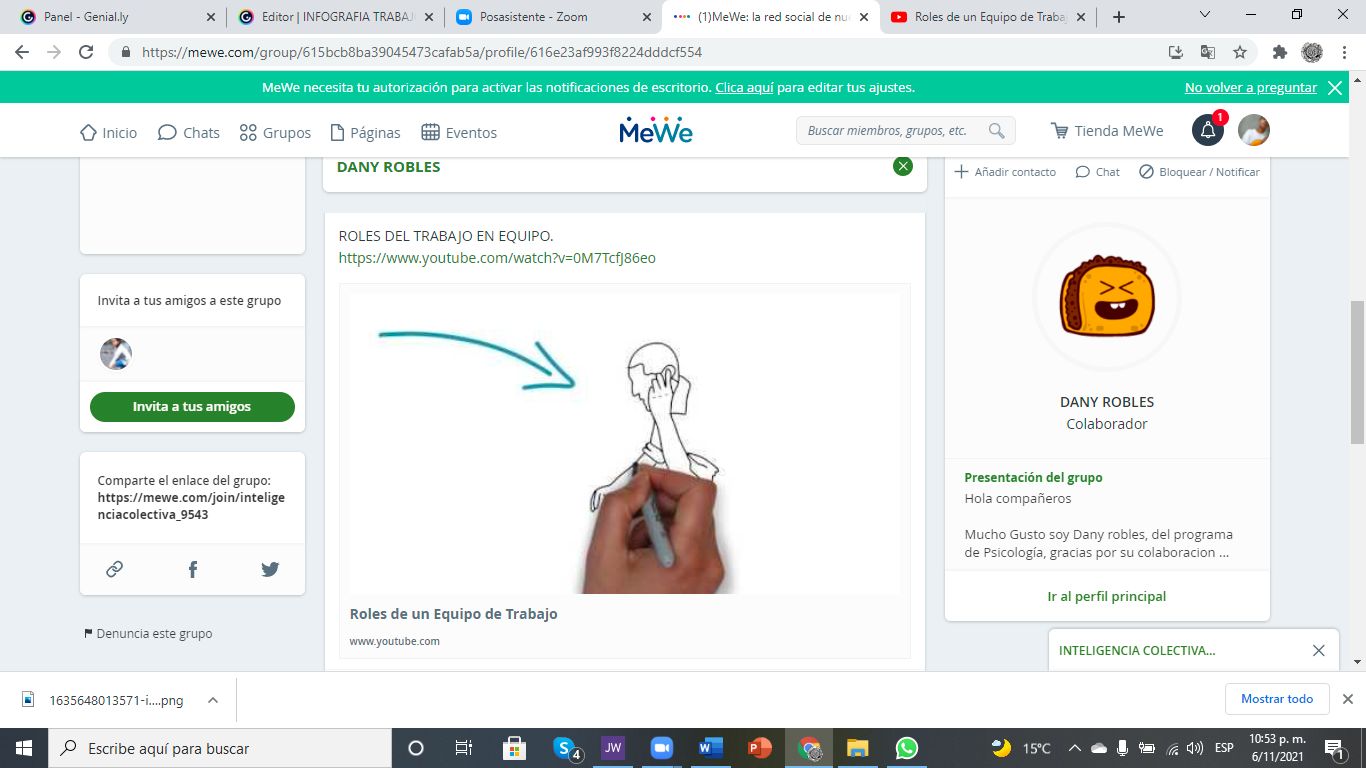Click the translate page icon
This screenshot has height=768, width=1366.
(1208, 52)
